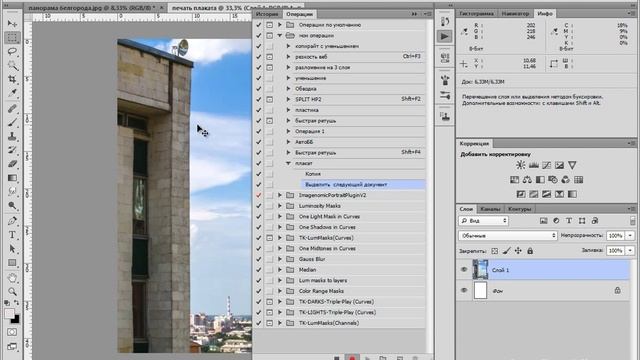Image resolution: width=640 pixels, height=360 pixels.
Task: Select the Path Selection tool
Action: [x=12, y=249]
